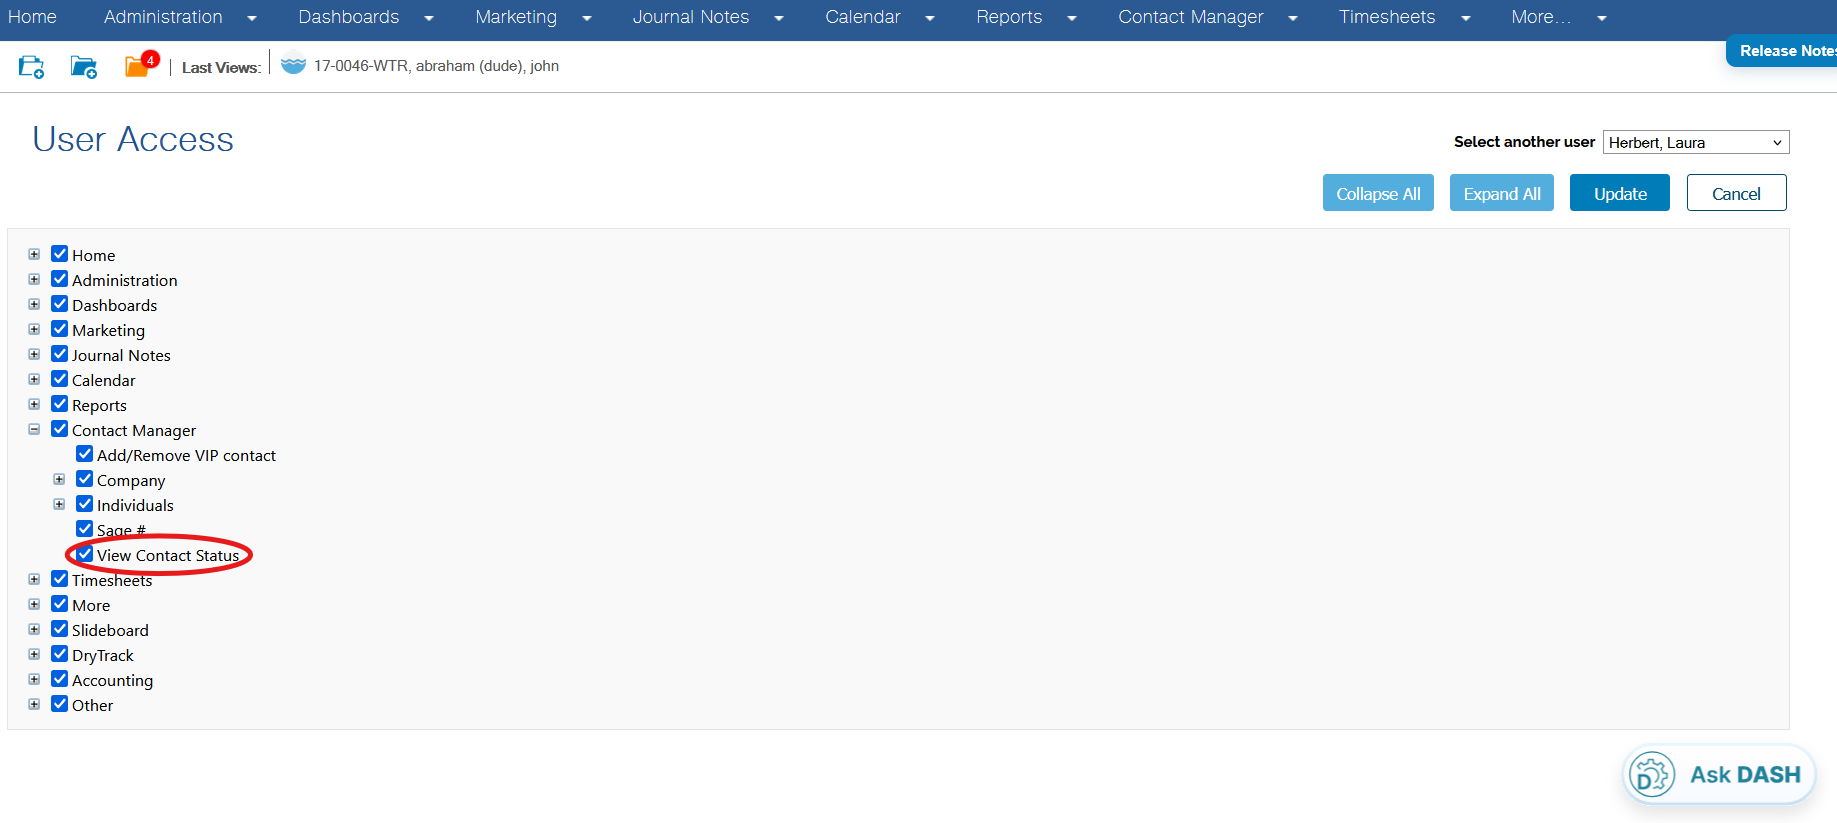Click the Update button
The height and width of the screenshot is (823, 1837).
point(1620,193)
